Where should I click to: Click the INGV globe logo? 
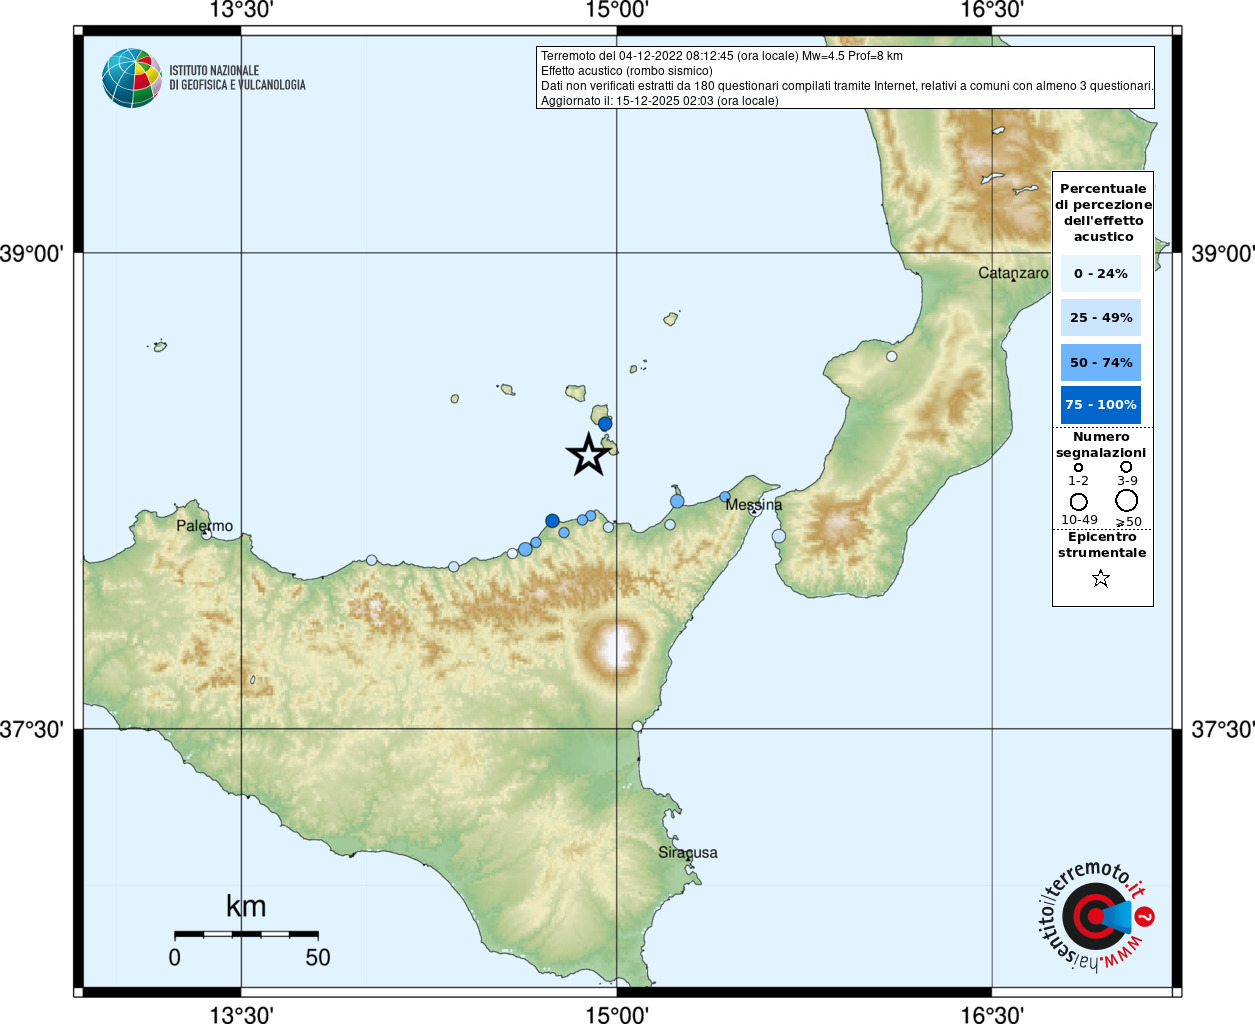coord(131,78)
